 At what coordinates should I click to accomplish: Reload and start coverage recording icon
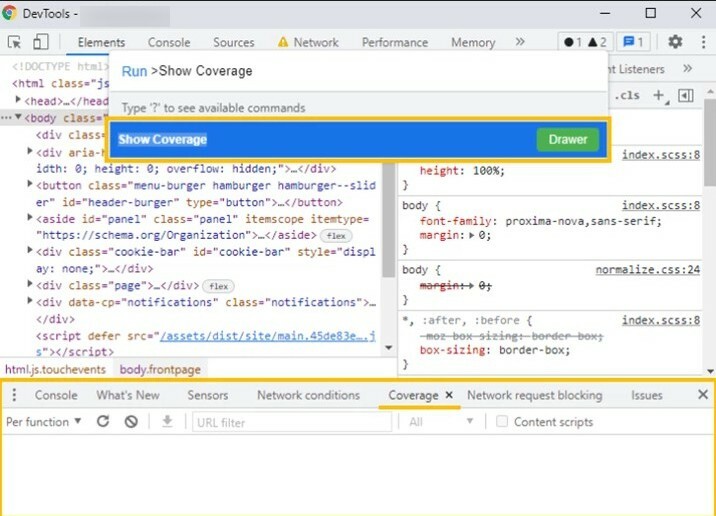tap(103, 421)
